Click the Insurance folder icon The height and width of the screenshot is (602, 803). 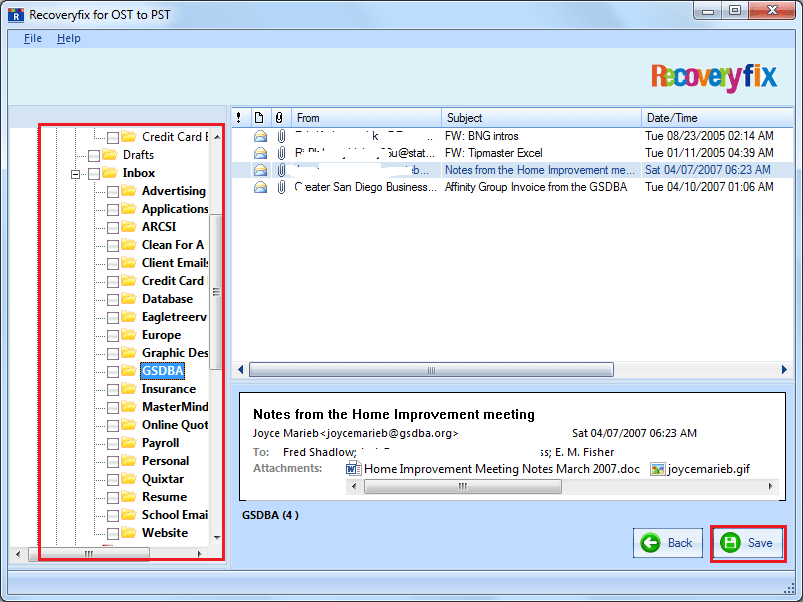click(129, 389)
